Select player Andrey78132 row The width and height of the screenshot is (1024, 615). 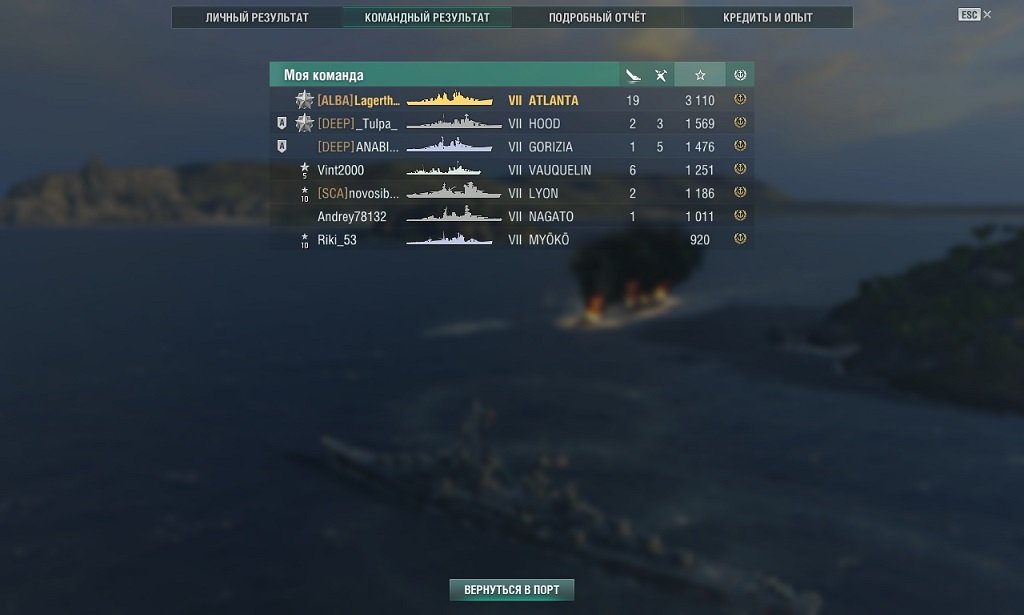(x=512, y=216)
